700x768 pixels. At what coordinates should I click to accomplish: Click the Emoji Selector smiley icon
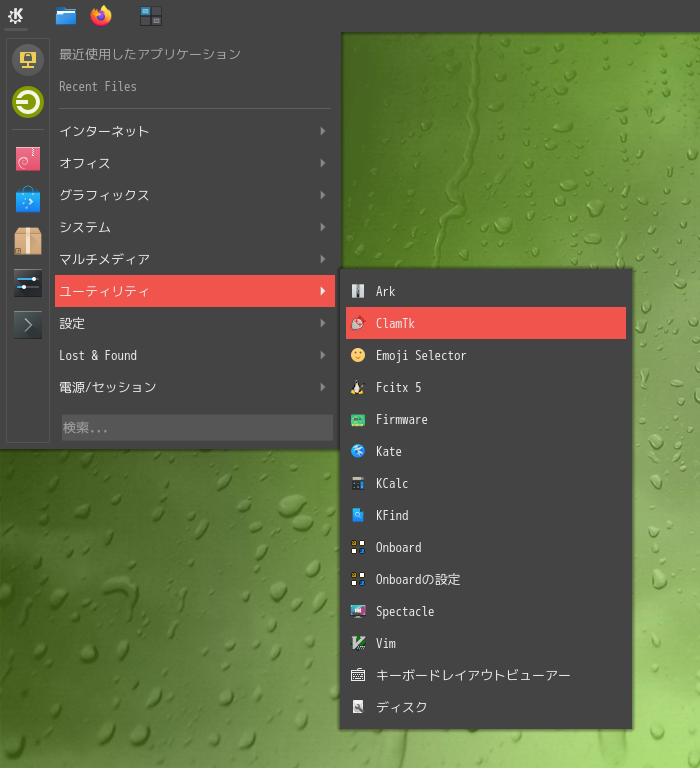pyautogui.click(x=358, y=355)
